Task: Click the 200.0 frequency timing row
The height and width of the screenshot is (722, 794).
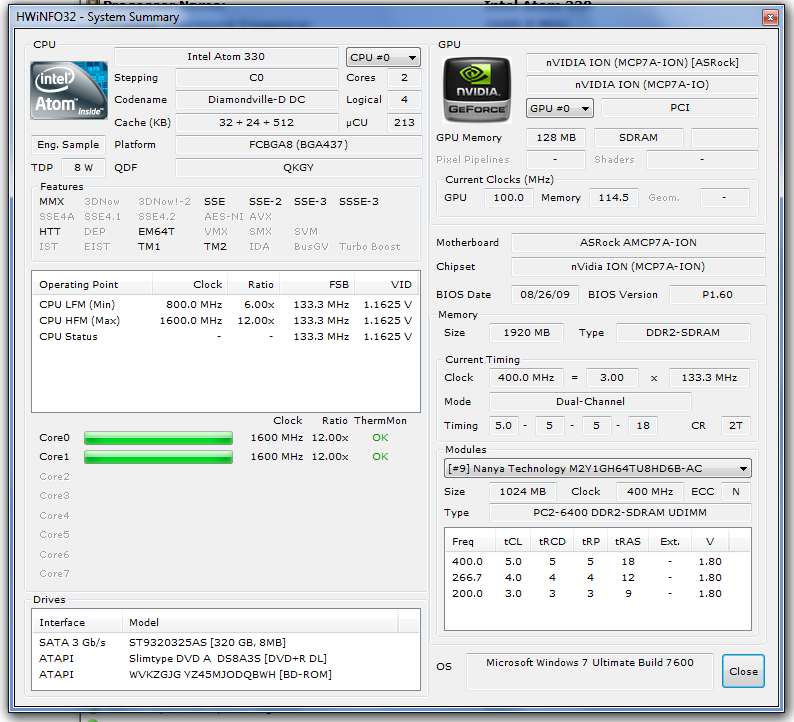Action: (x=598, y=593)
